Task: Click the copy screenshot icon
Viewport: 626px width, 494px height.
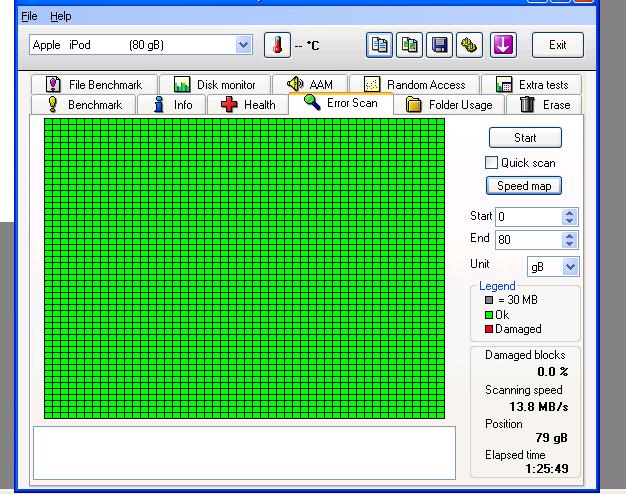Action: [410, 45]
